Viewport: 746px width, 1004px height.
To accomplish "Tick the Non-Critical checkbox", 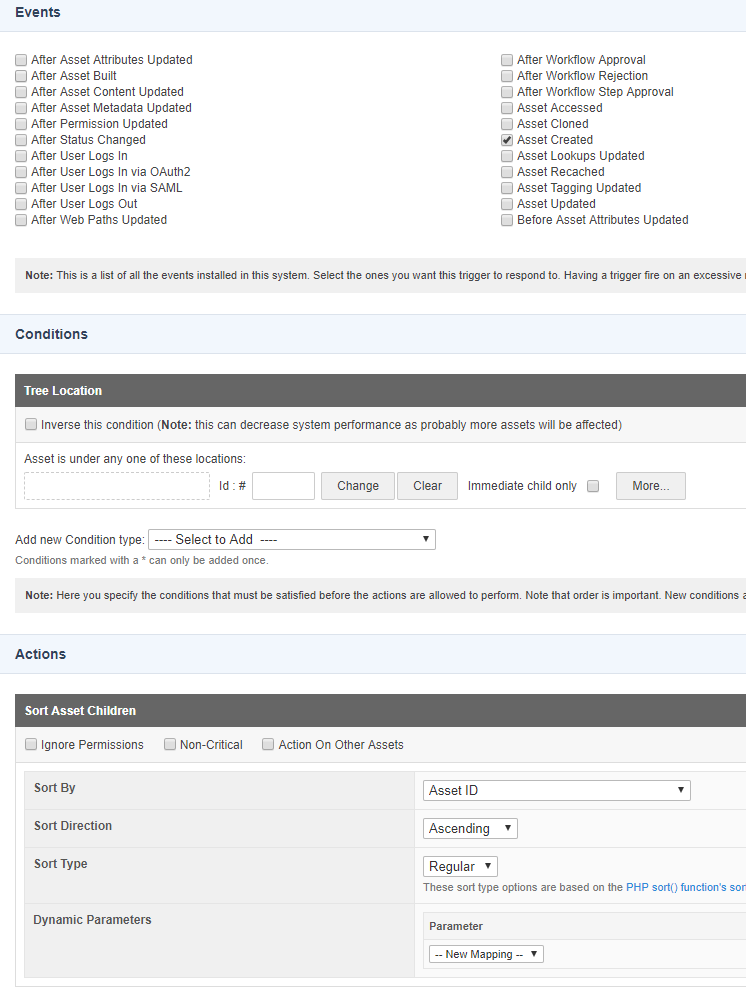I will click(170, 745).
